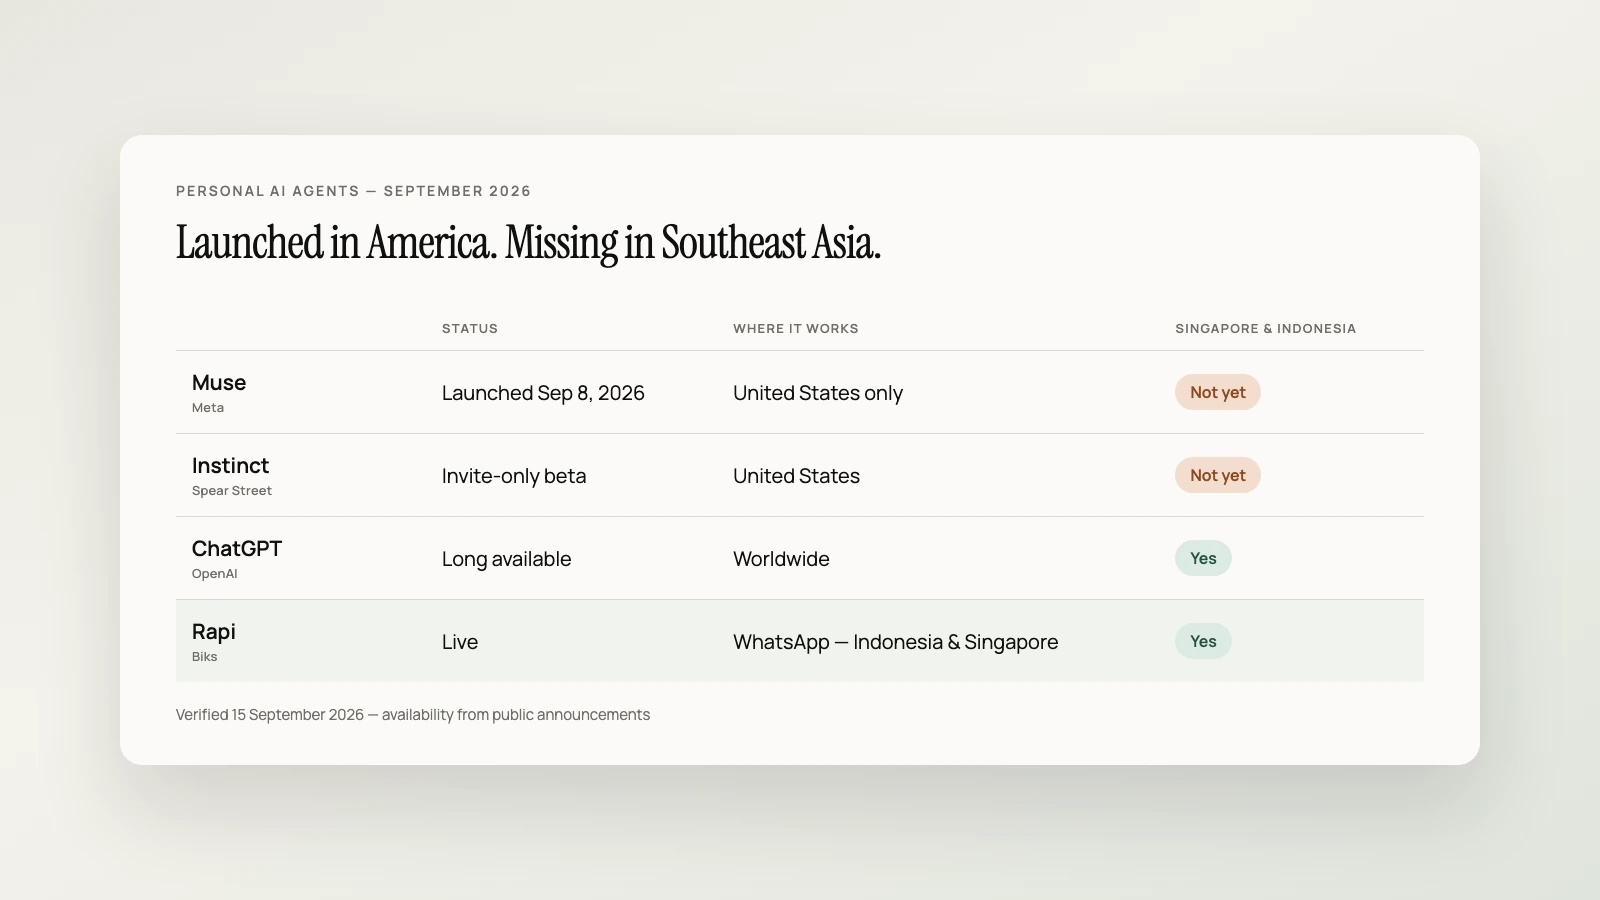Click the STATUS column header
This screenshot has width=1600, height=900.
470,328
